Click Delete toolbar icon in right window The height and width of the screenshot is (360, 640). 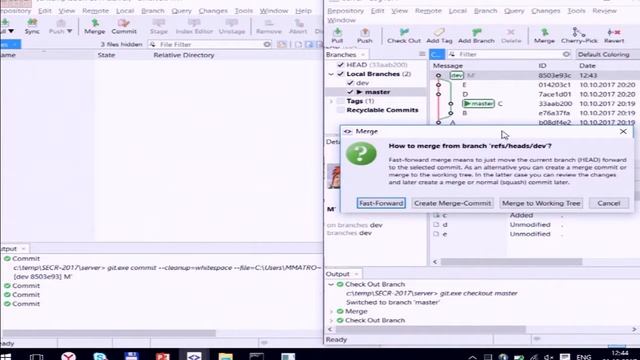(511, 36)
